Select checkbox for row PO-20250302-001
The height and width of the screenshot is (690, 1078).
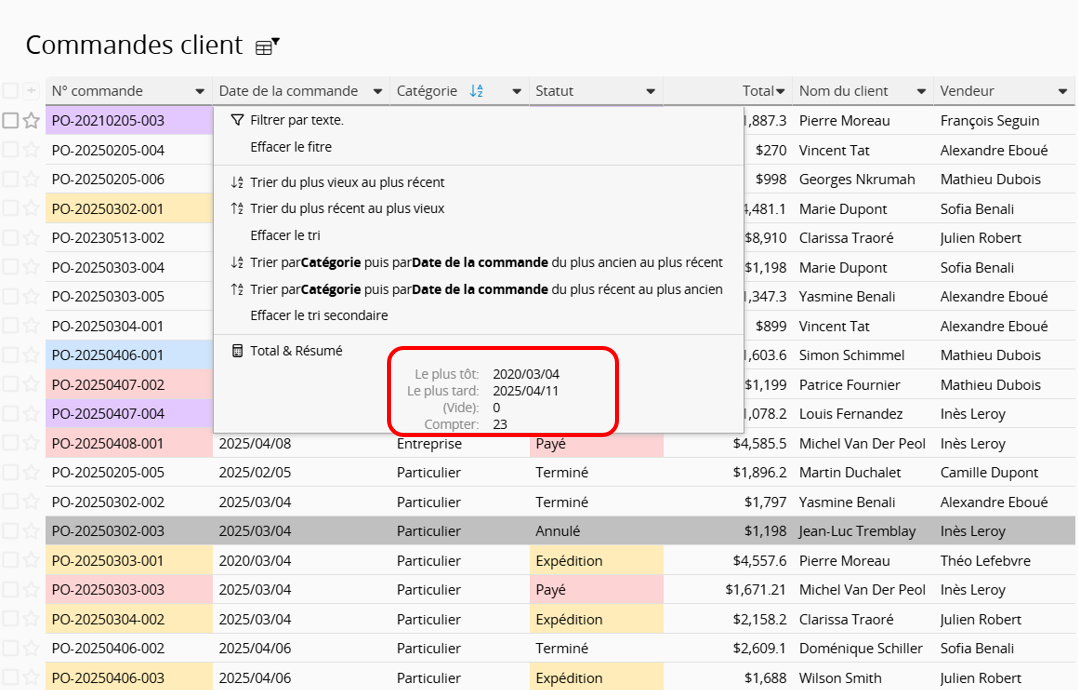coord(10,209)
